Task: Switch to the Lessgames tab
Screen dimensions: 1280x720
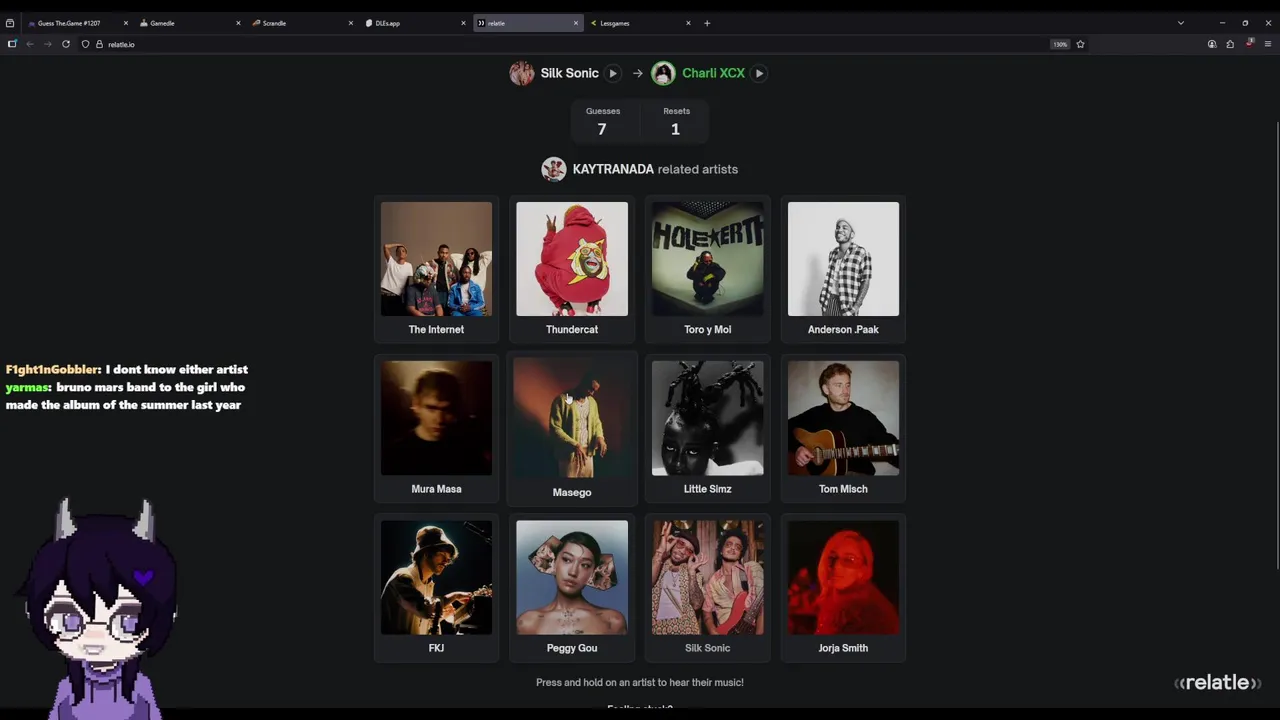Action: pyautogui.click(x=640, y=23)
